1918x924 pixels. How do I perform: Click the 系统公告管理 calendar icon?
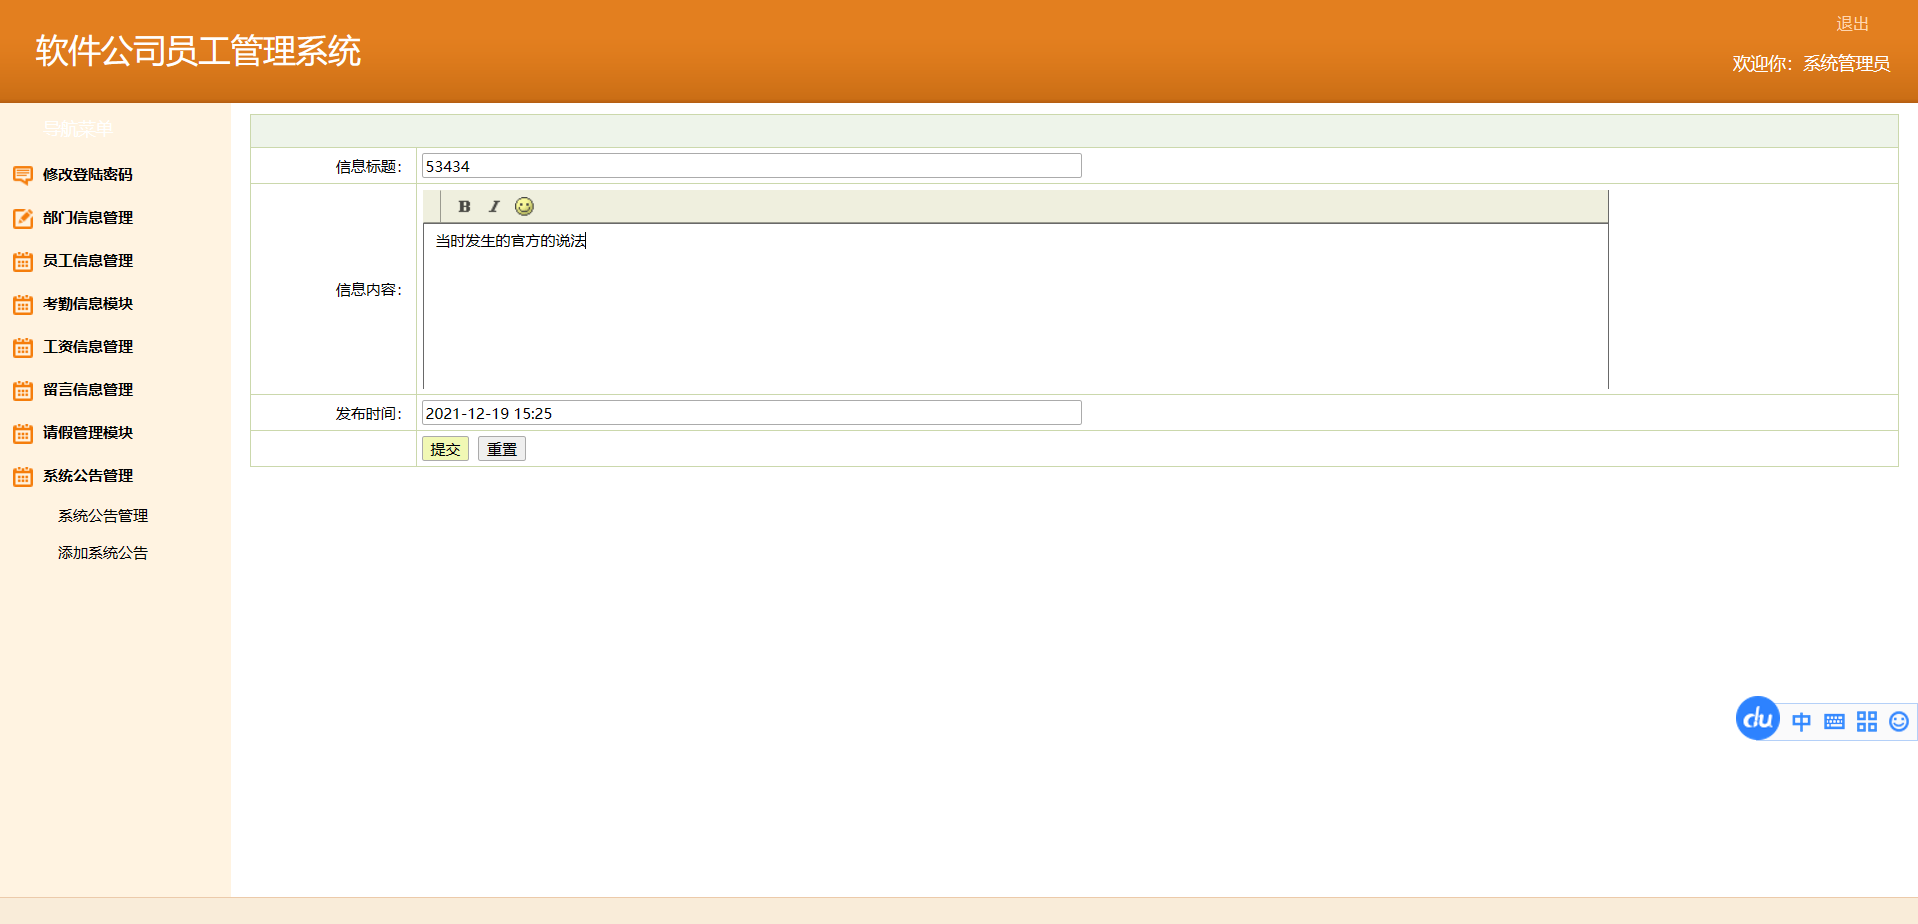pyautogui.click(x=23, y=476)
